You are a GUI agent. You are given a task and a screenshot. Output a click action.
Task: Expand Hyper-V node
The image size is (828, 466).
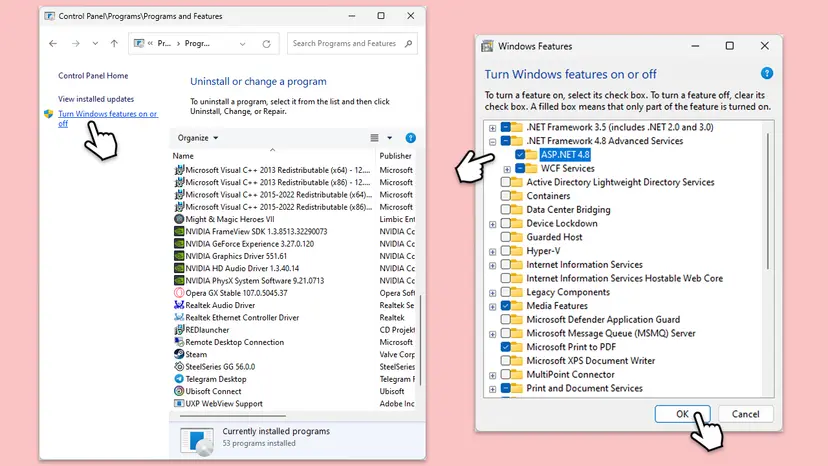click(492, 251)
